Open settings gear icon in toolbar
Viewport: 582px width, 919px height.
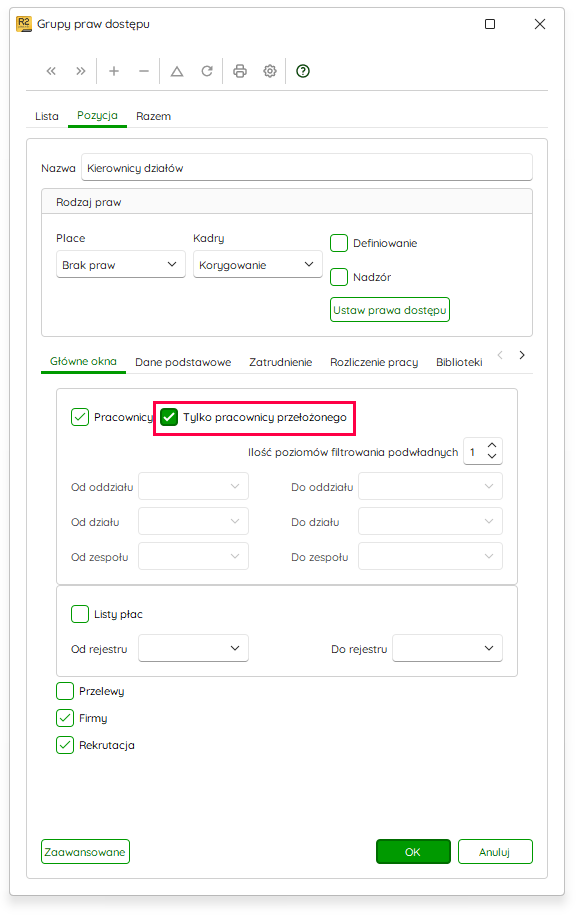[270, 71]
